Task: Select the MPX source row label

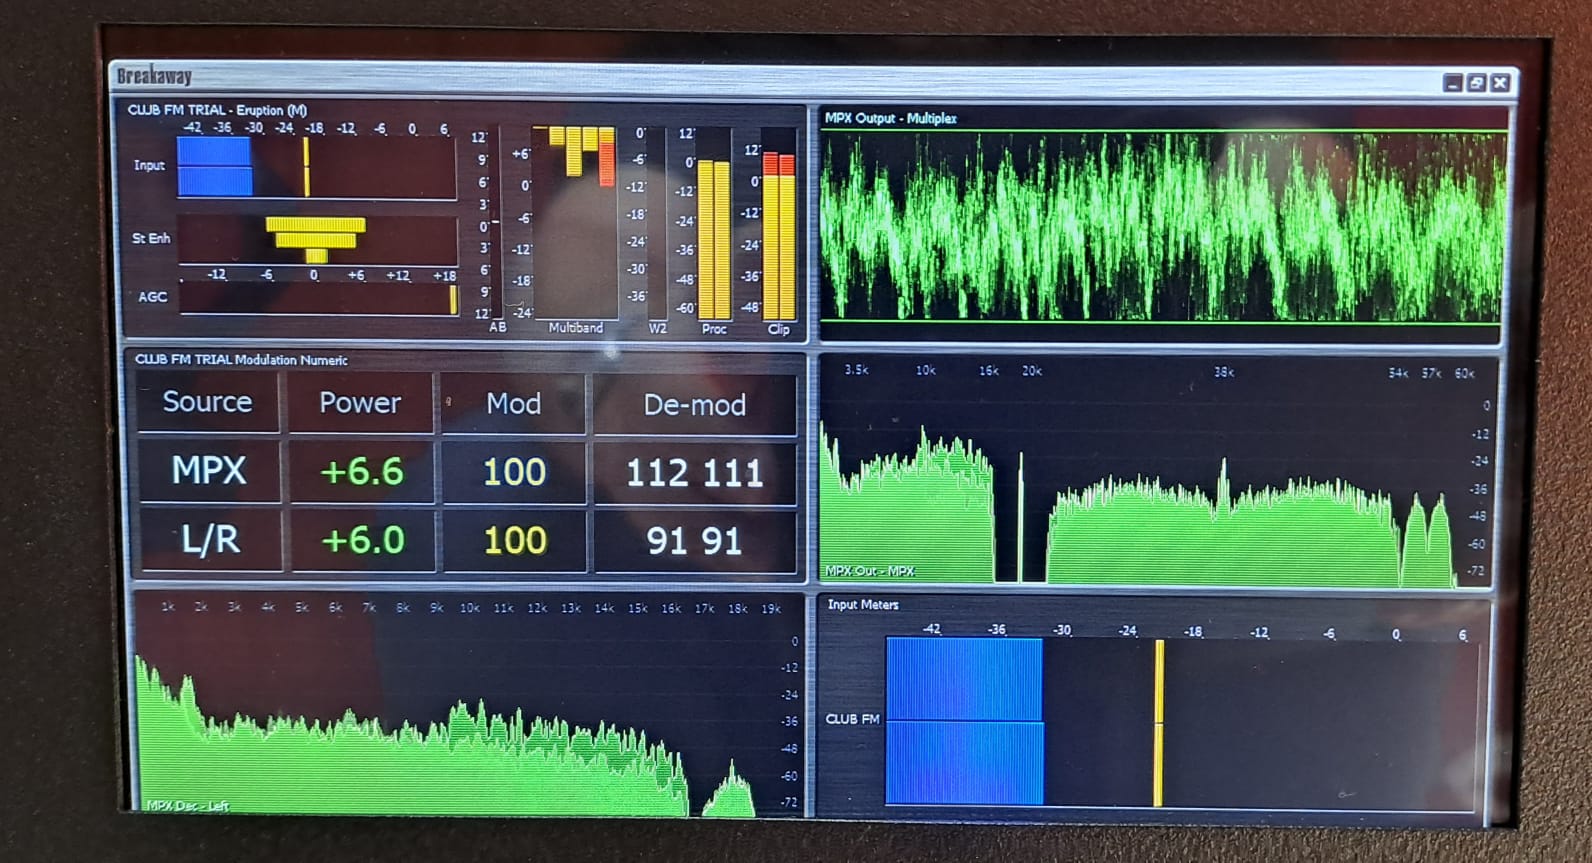Action: [209, 471]
